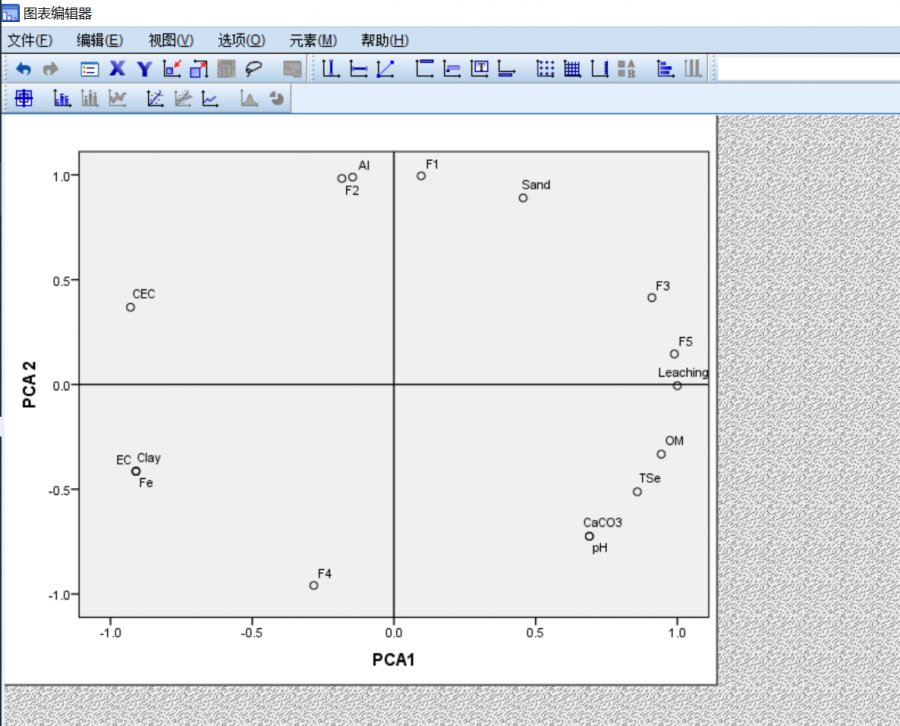
Task: Select the F4 data point marker
Action: pos(313,585)
